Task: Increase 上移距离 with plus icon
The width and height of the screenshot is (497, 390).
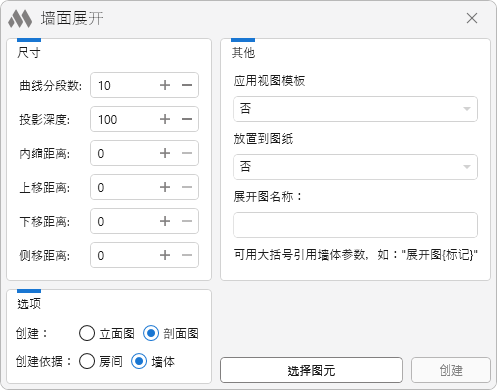Action: pos(165,187)
